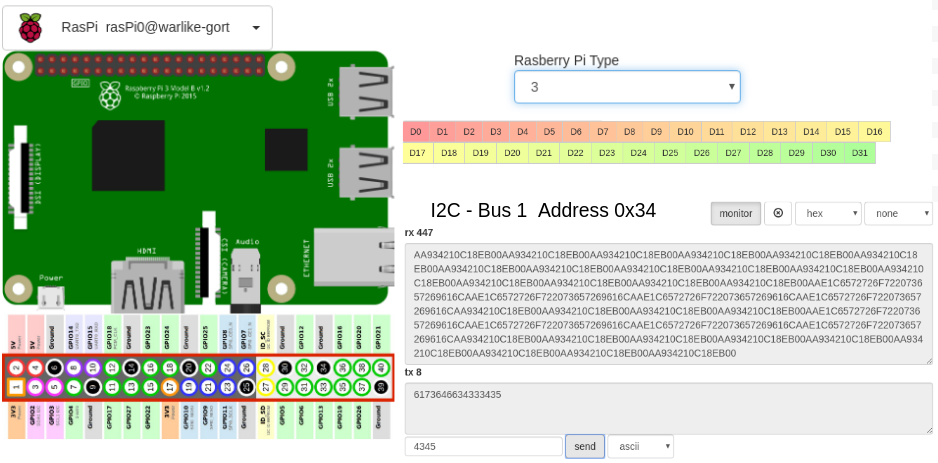Click the 'tx 8' counter label
Image resolution: width=938 pixels, height=463 pixels.
coord(413,372)
